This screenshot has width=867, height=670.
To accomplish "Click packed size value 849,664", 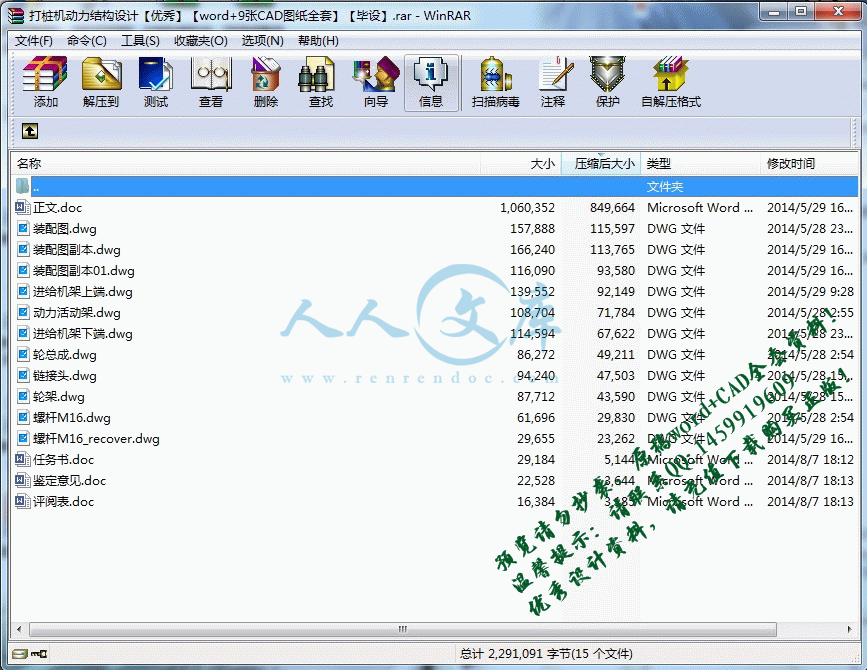I will [612, 208].
